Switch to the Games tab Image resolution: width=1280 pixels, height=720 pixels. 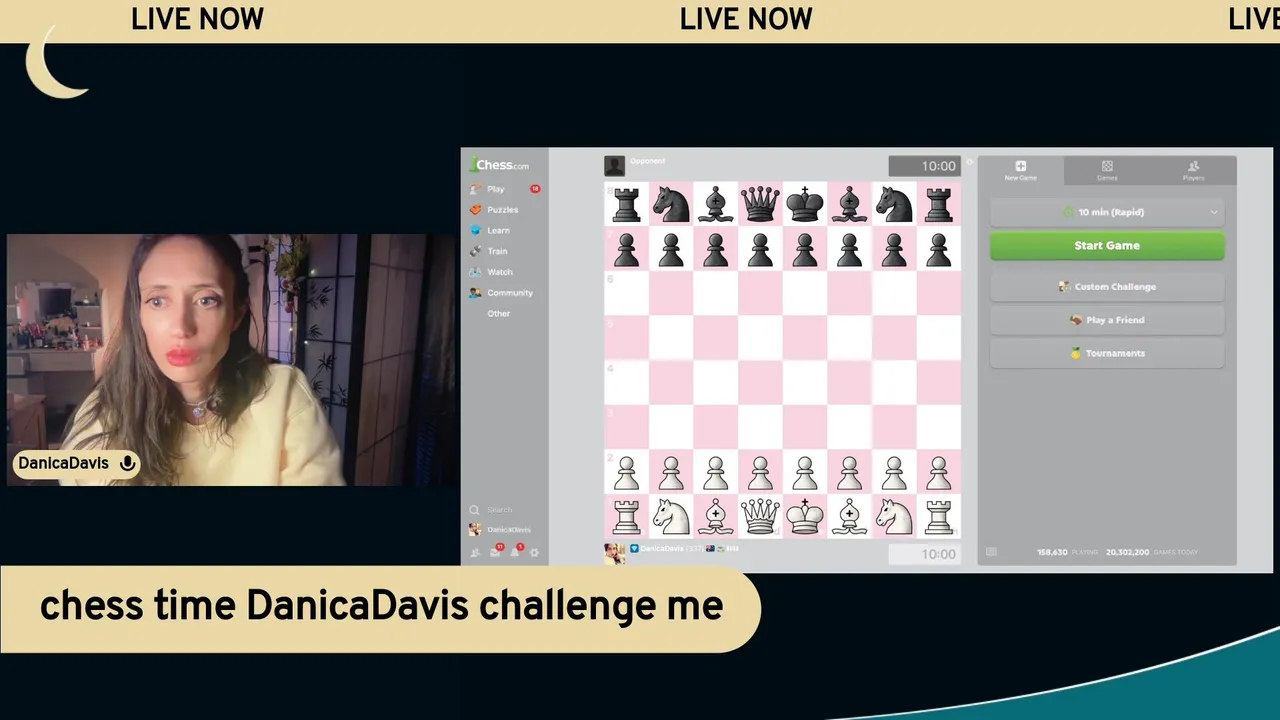(x=1107, y=170)
